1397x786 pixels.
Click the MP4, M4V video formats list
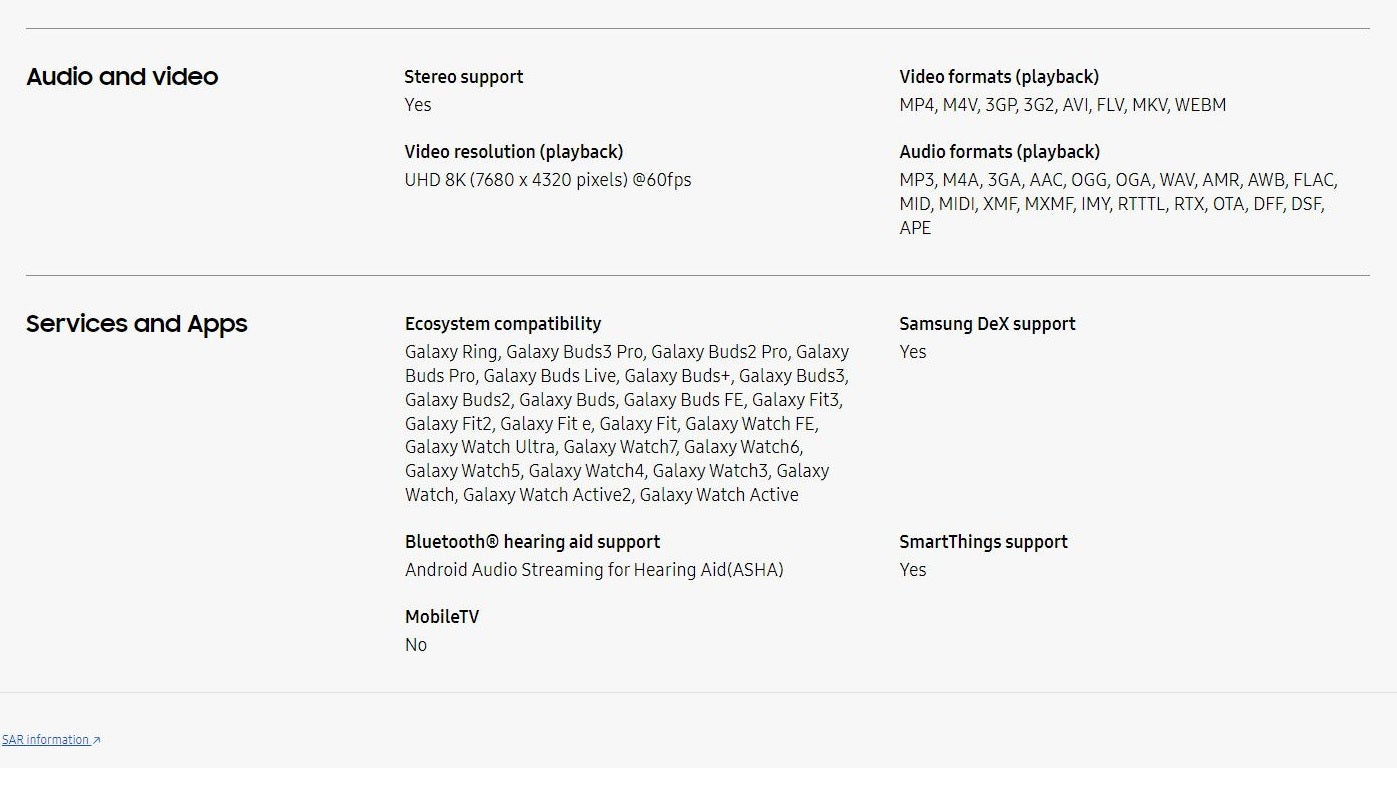[1062, 105]
